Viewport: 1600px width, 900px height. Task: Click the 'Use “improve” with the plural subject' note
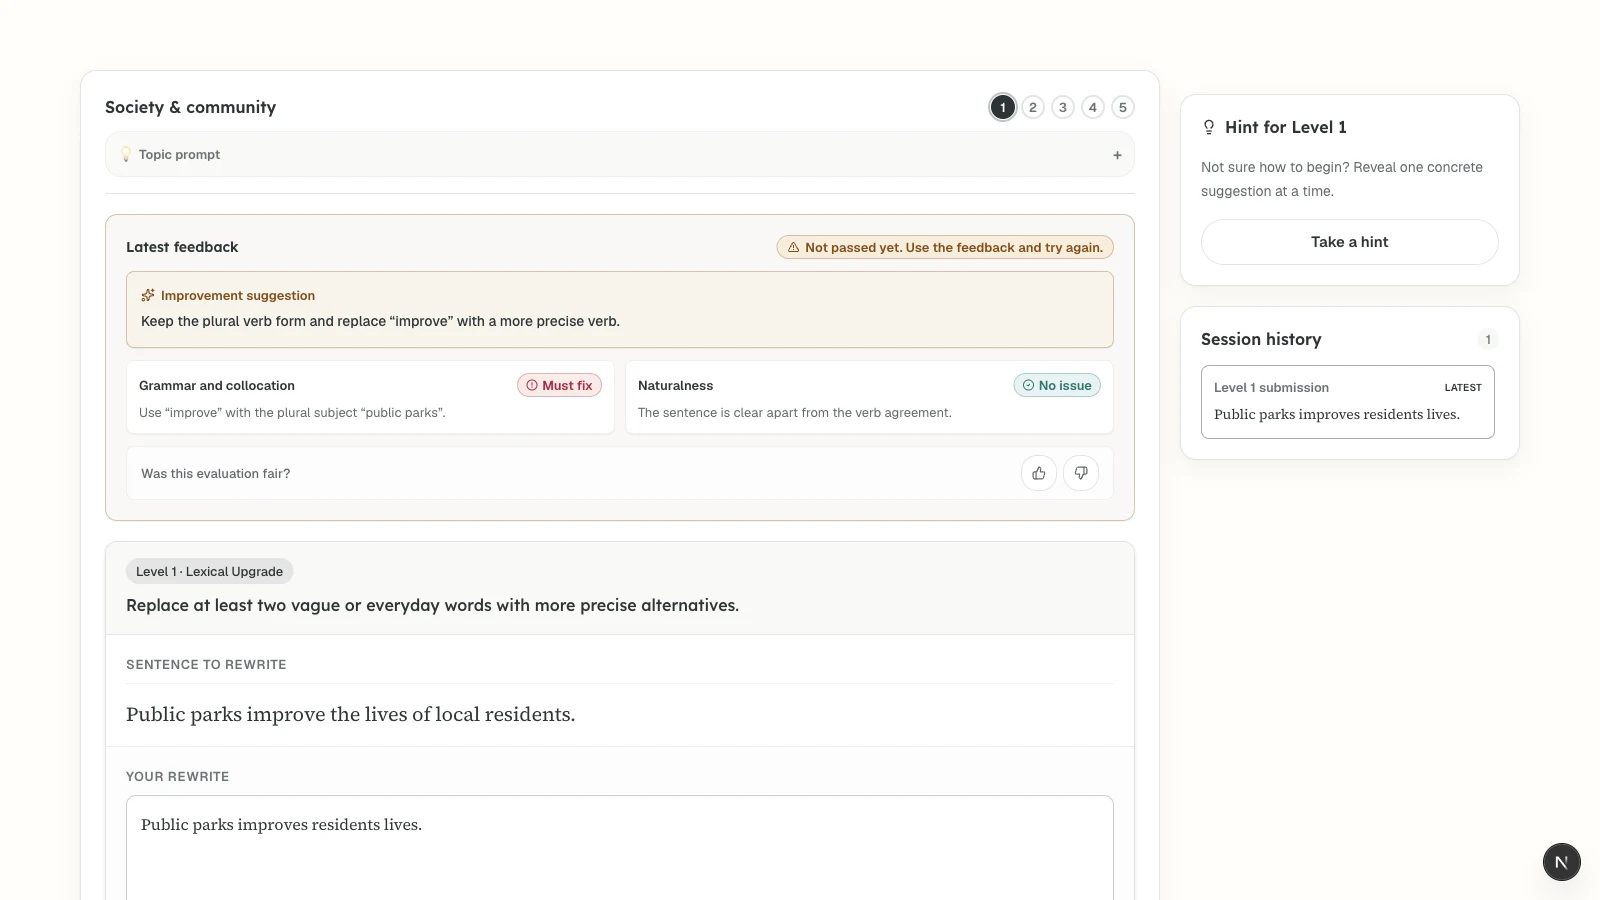pyautogui.click(x=292, y=412)
